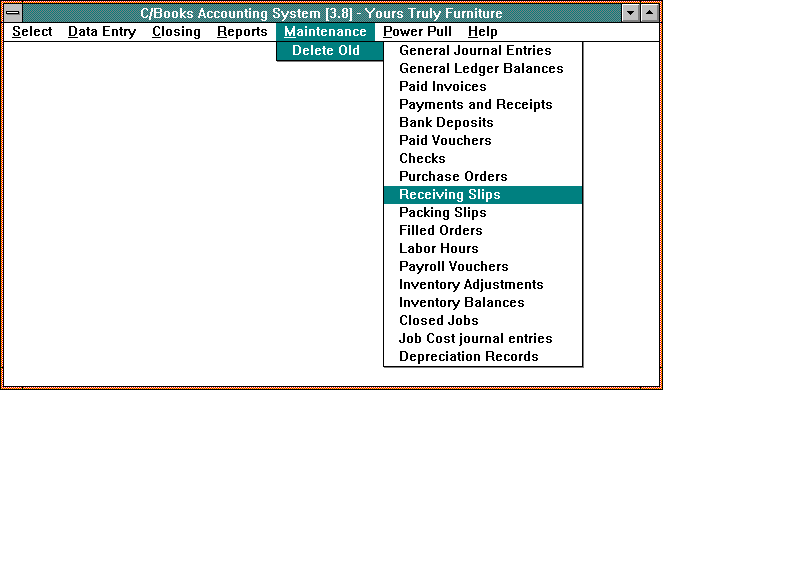Click the maximize up-arrow button
The width and height of the screenshot is (800, 562).
click(649, 13)
